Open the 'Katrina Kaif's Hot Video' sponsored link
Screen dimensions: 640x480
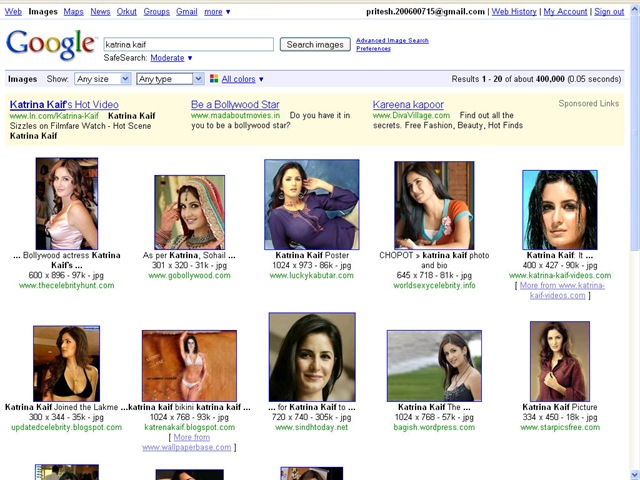pos(64,105)
